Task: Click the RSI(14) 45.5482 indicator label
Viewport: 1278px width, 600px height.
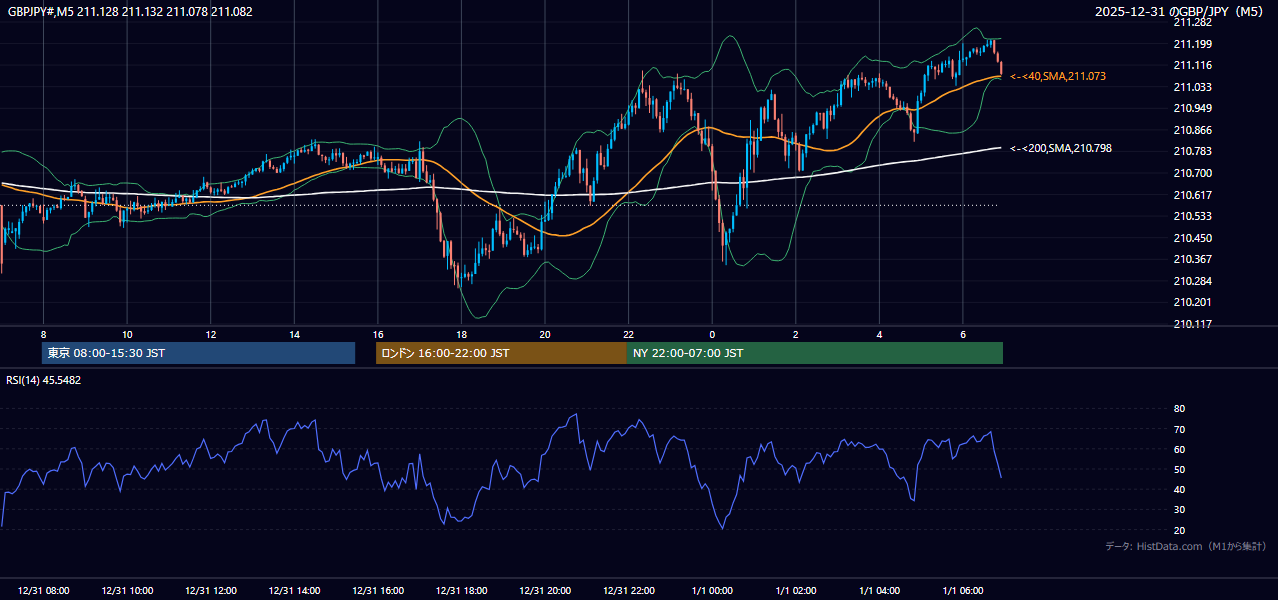Action: 44,380
